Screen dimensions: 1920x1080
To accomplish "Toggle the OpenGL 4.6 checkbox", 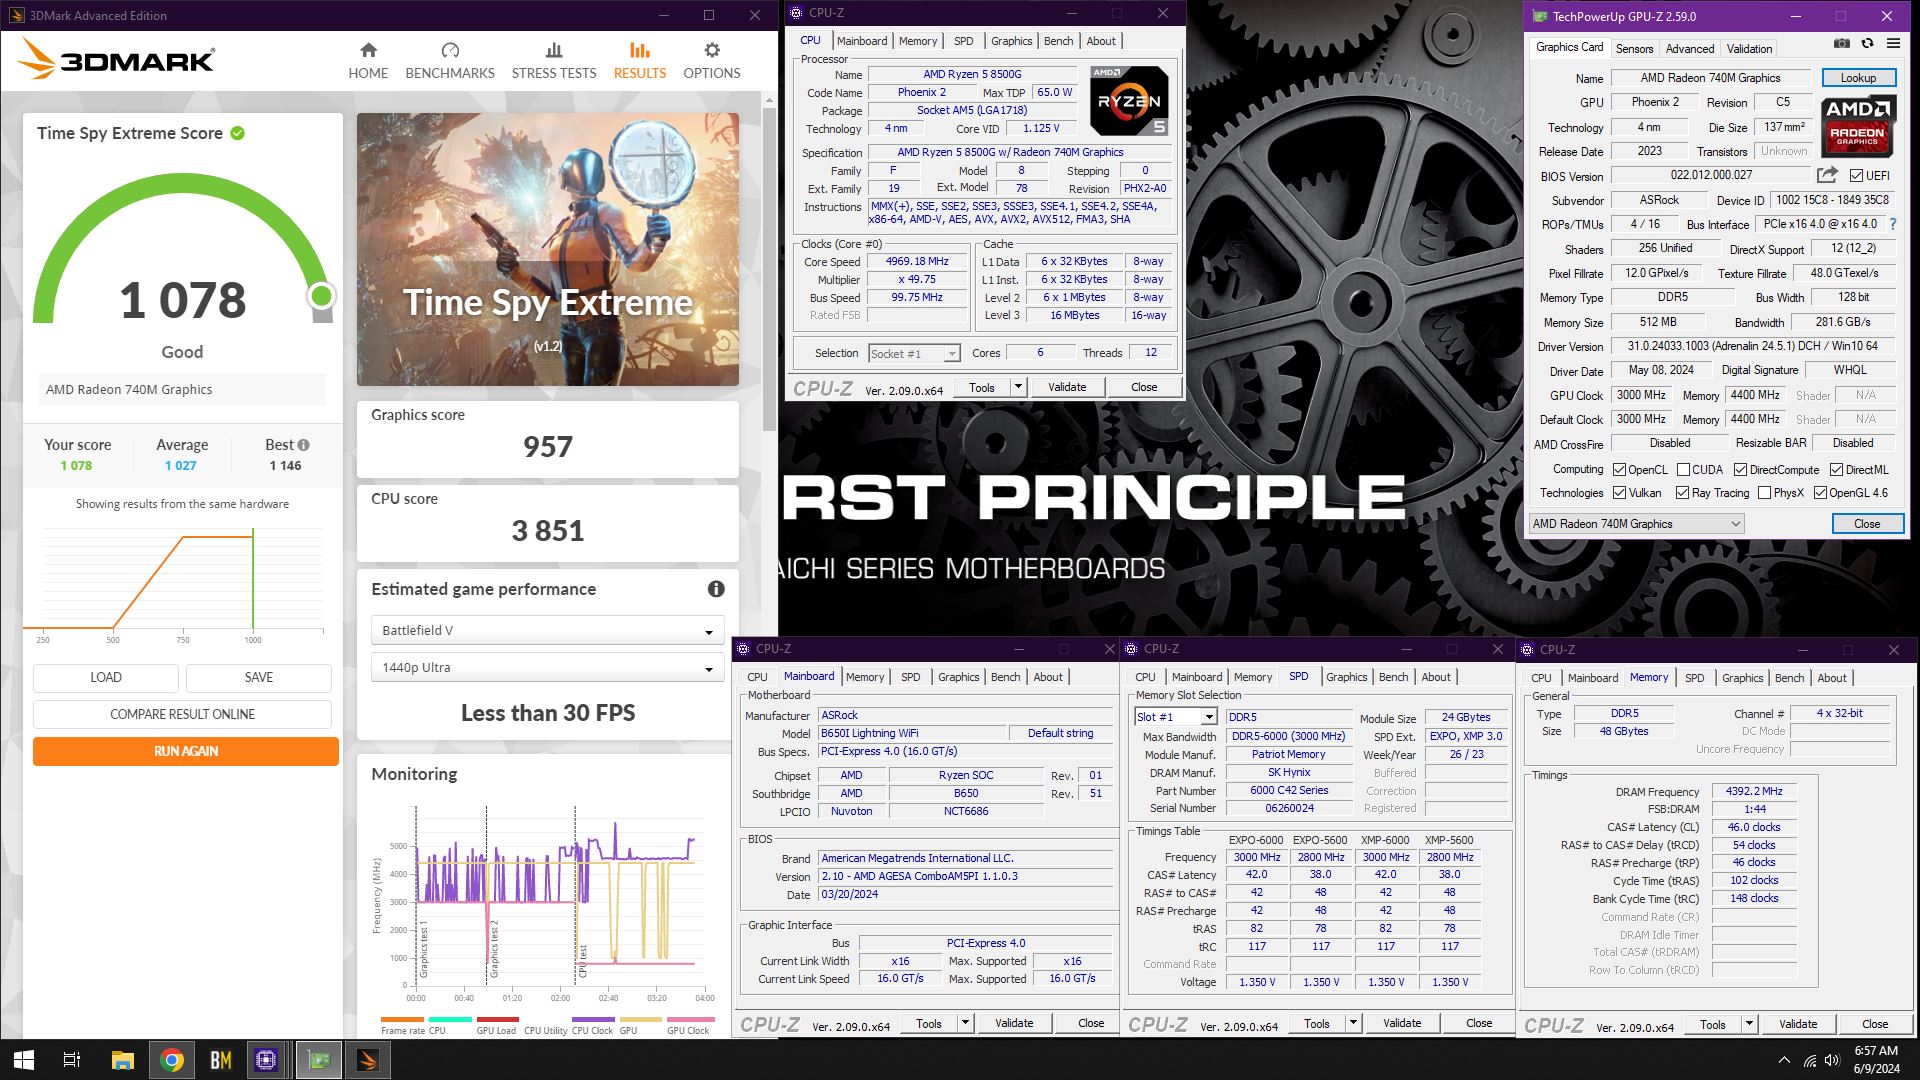I will tap(1820, 493).
